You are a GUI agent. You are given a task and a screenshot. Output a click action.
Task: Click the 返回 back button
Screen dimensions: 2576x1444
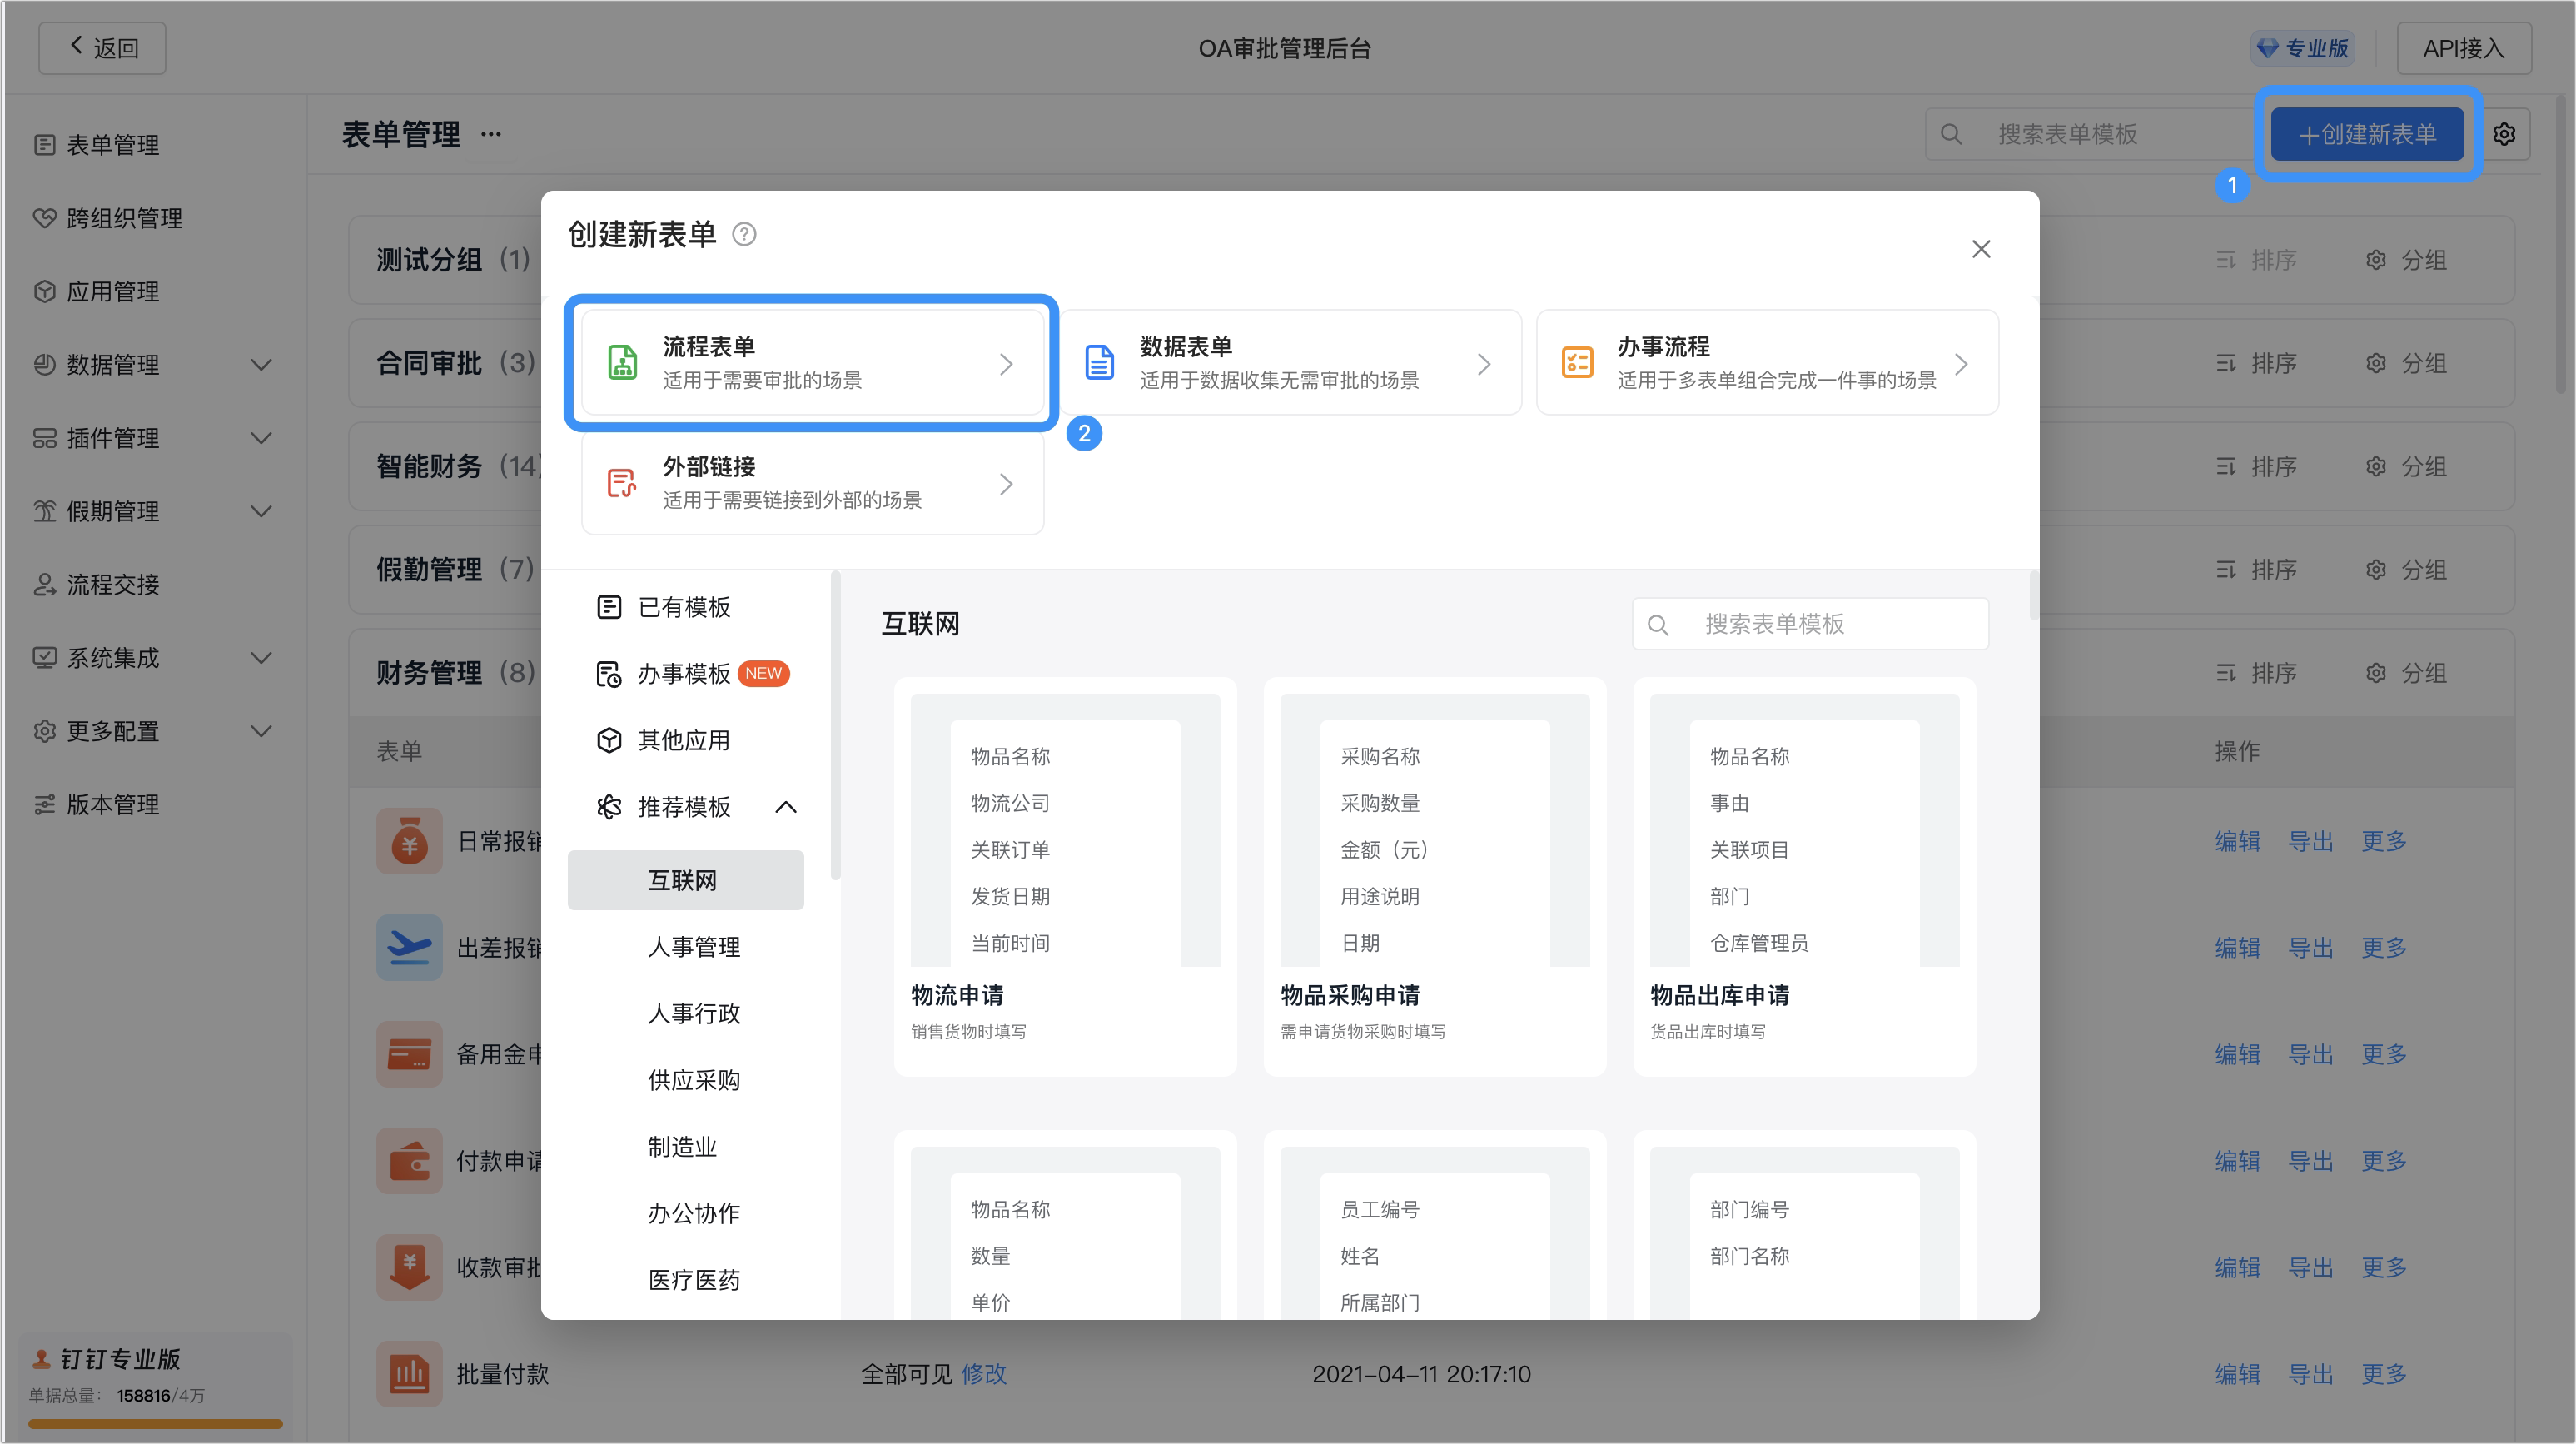(102, 48)
